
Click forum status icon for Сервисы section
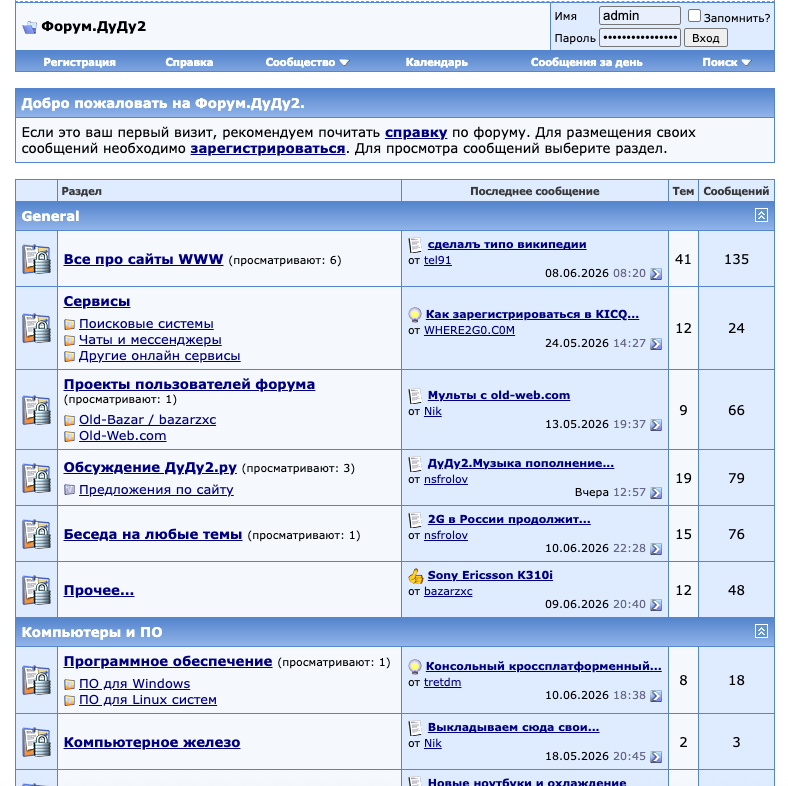point(37,328)
